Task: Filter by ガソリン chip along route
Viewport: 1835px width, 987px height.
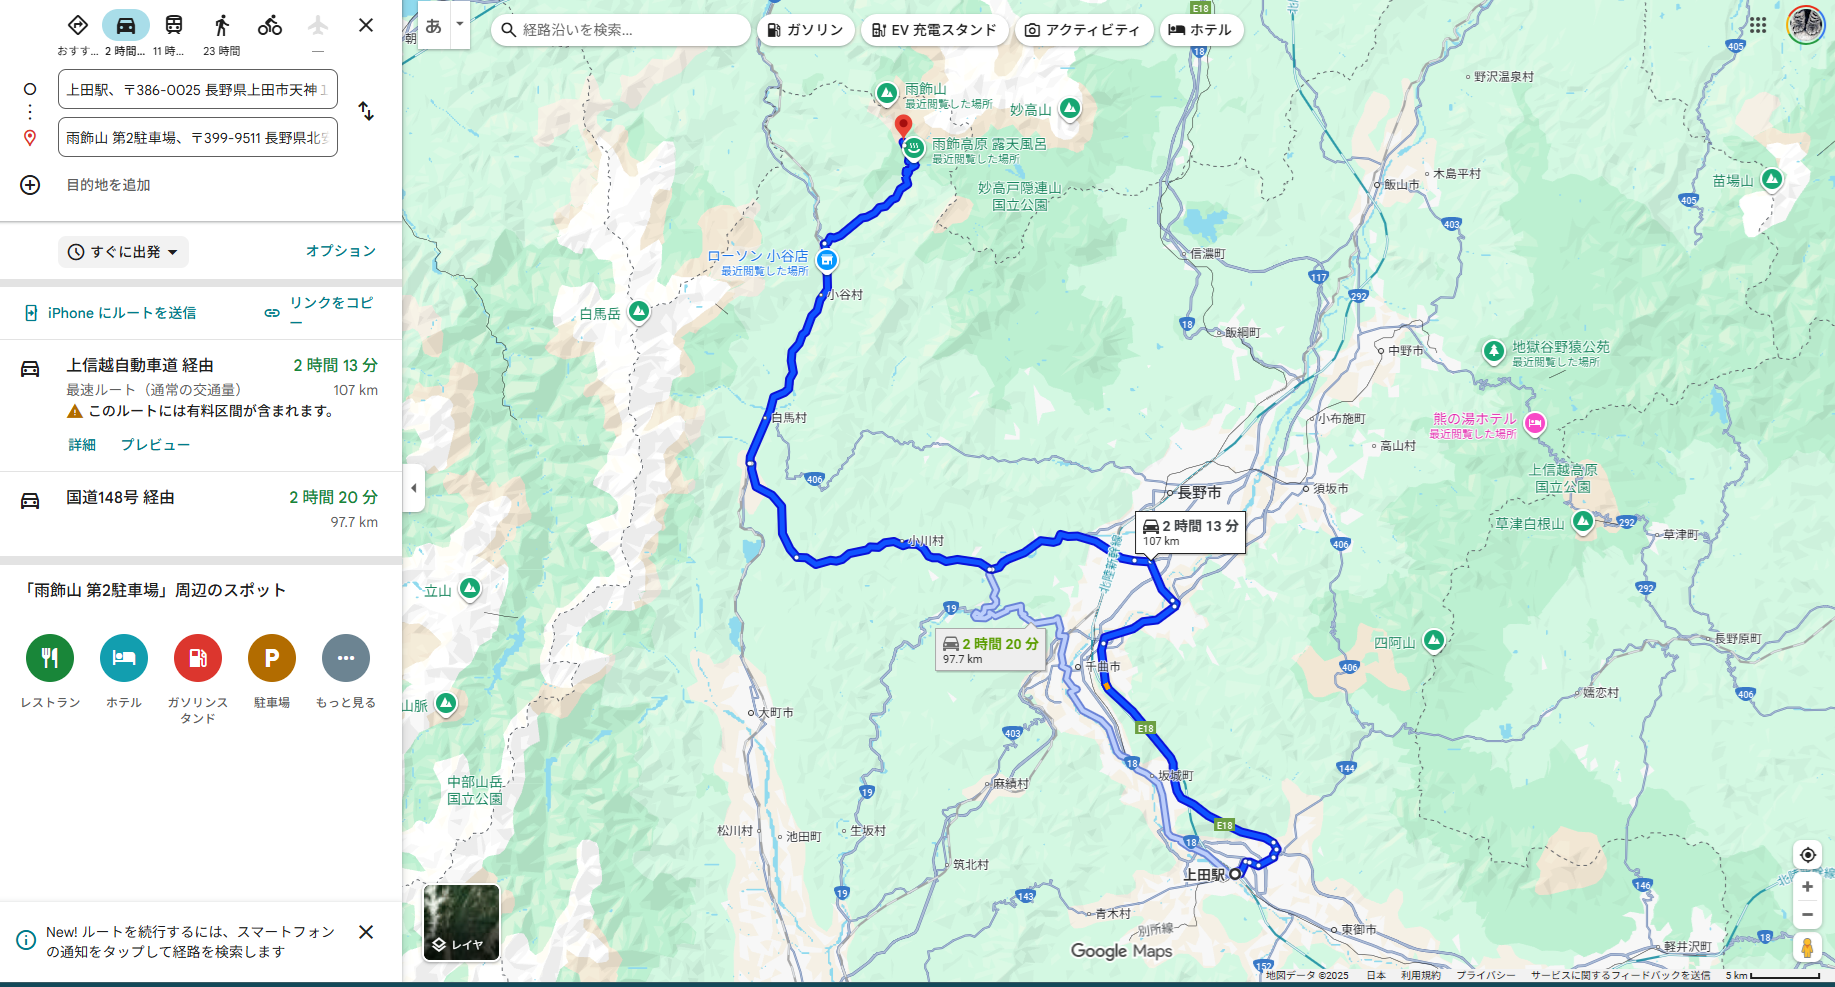Action: point(806,30)
